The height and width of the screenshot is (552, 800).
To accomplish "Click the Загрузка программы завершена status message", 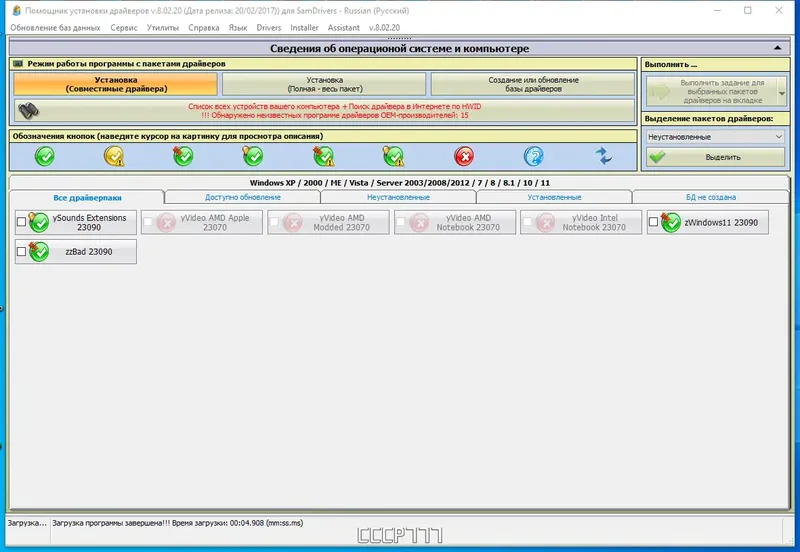I will (x=178, y=523).
